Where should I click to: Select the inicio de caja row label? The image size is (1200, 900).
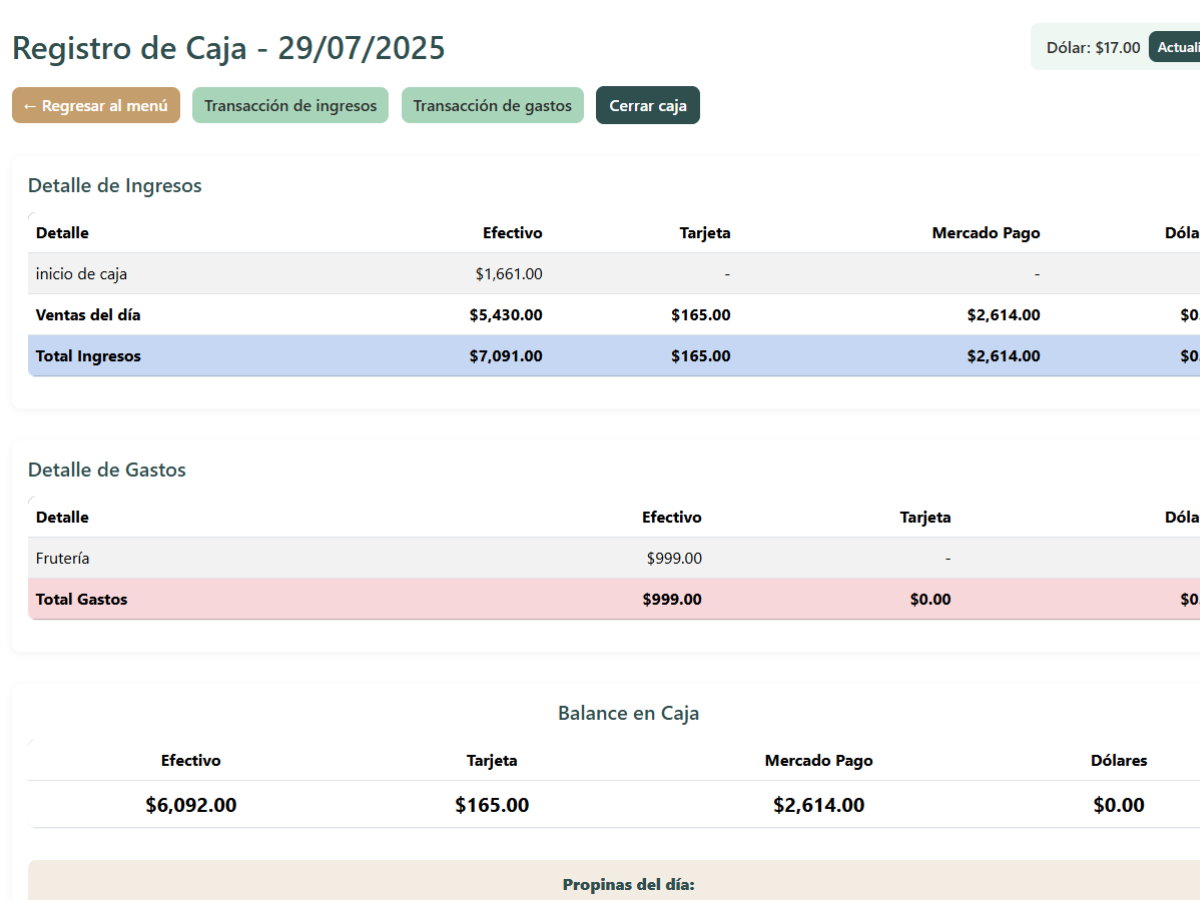point(81,274)
